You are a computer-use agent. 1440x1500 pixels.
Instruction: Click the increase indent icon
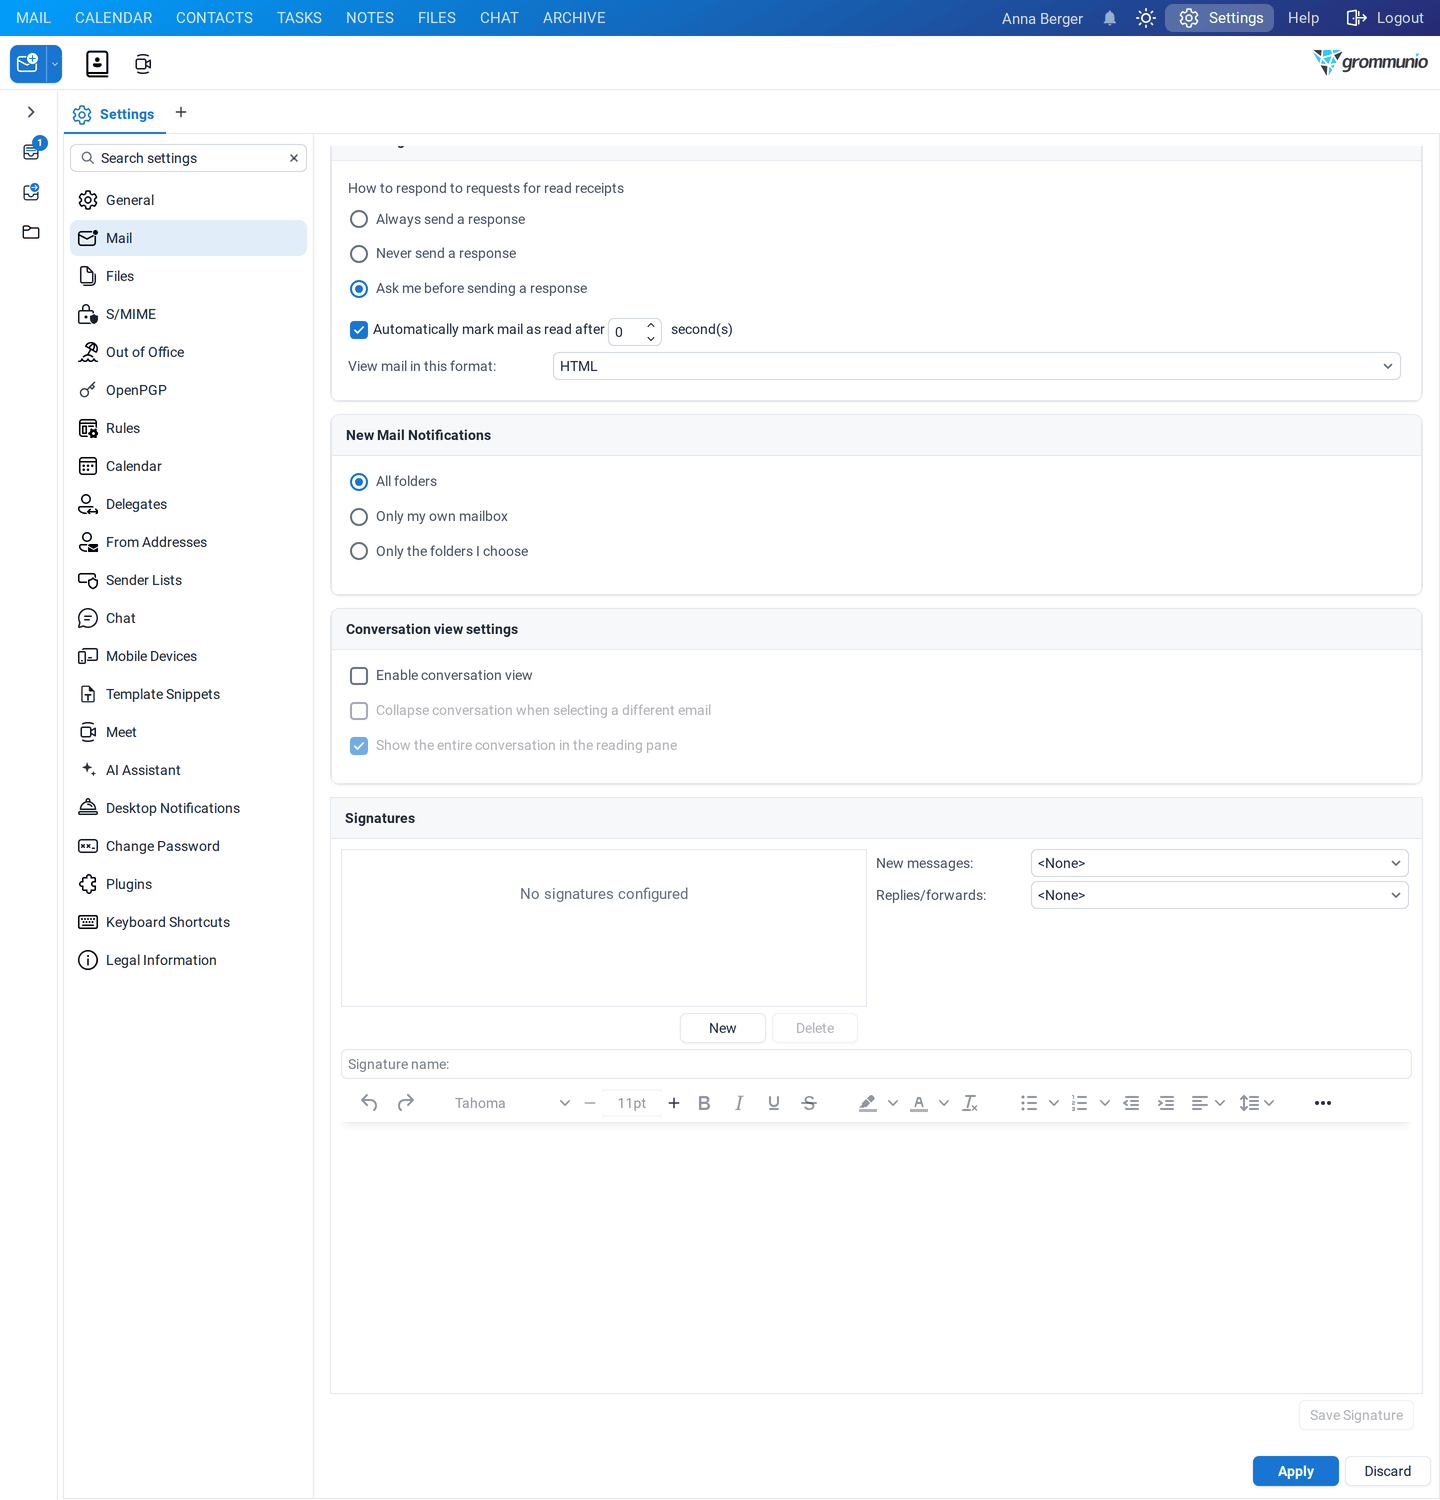click(1166, 1103)
